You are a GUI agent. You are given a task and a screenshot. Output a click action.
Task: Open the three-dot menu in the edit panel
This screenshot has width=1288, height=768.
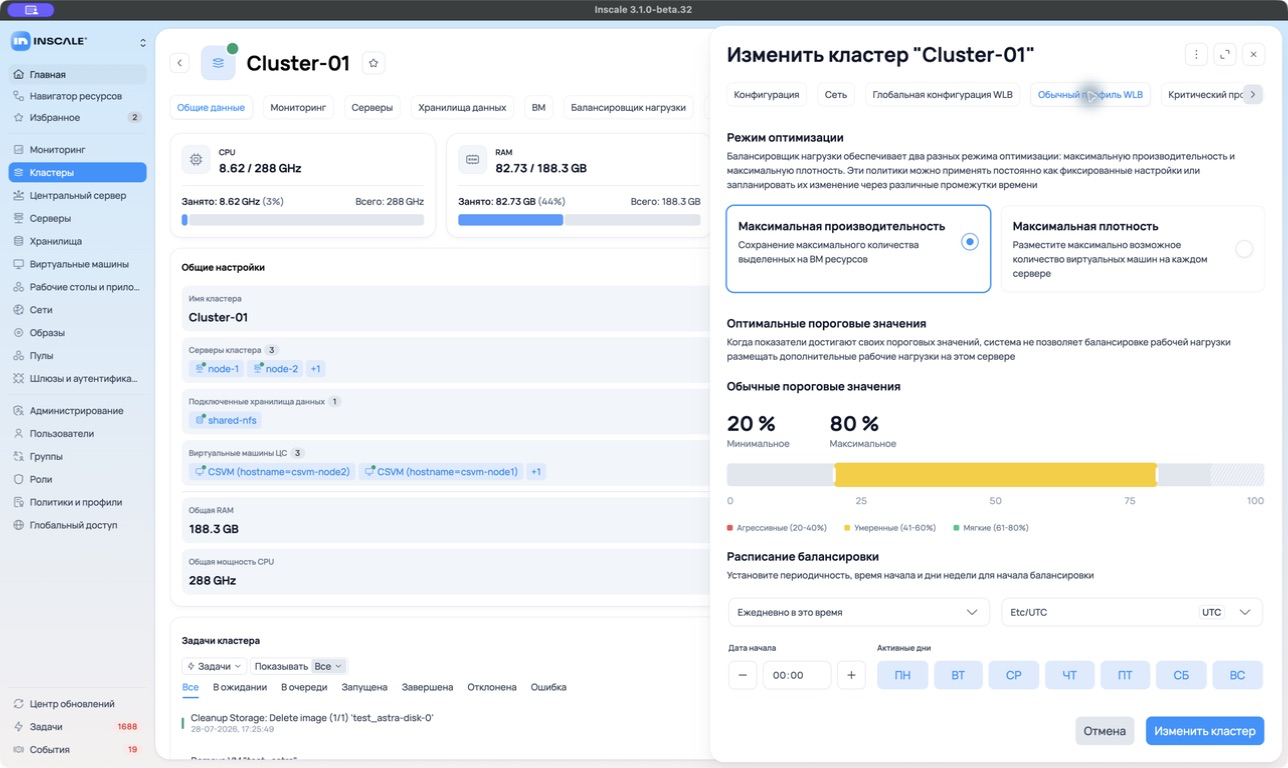1196,55
